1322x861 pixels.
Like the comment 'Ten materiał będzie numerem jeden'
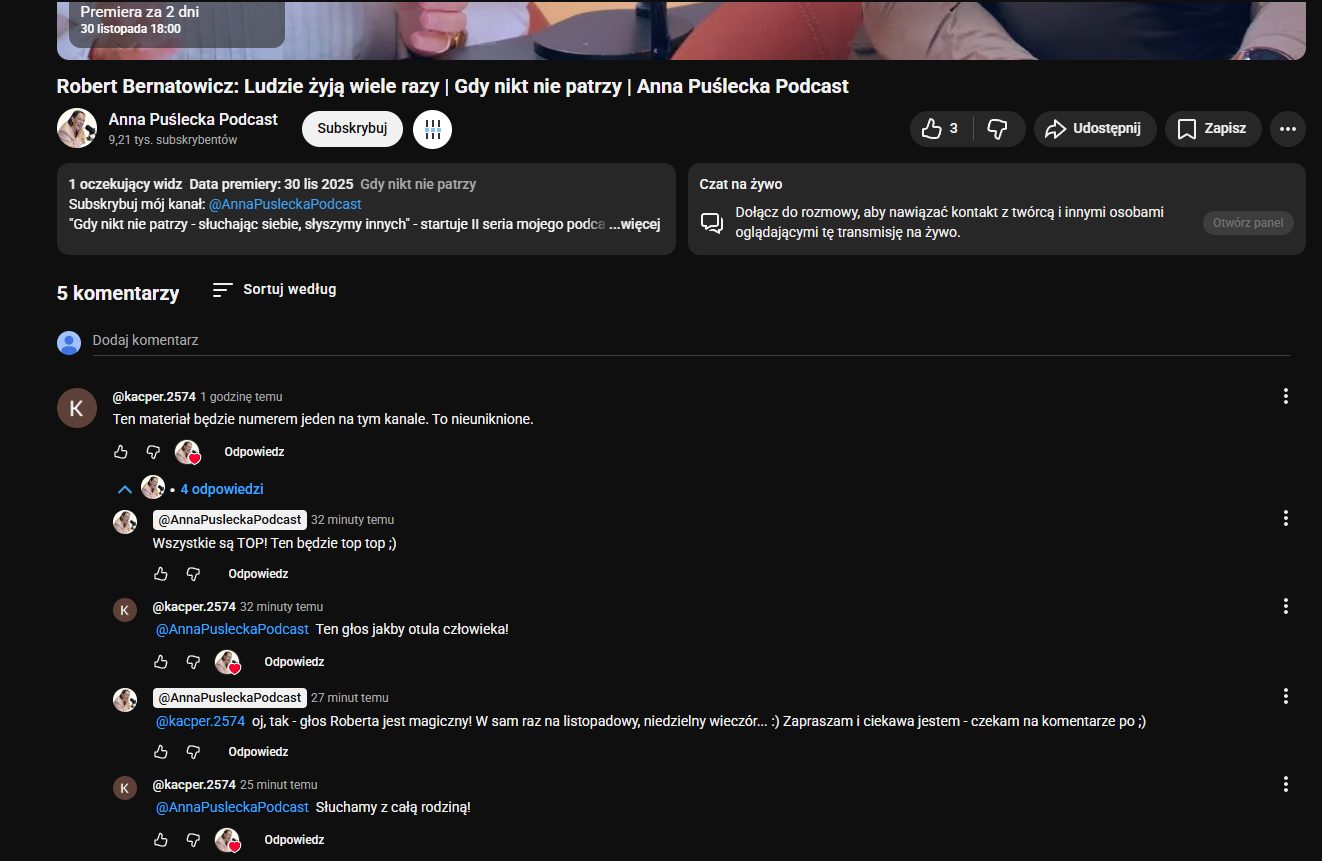(121, 452)
